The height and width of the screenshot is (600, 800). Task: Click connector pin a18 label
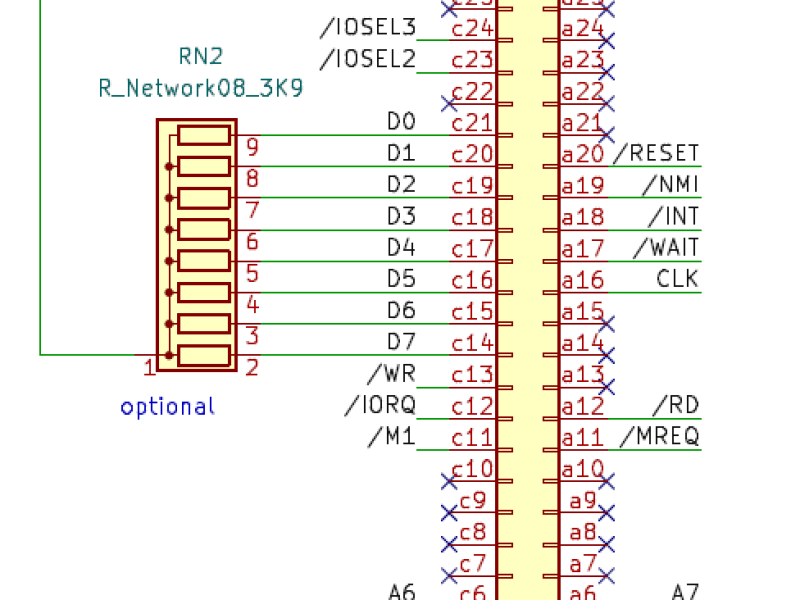[583, 218]
